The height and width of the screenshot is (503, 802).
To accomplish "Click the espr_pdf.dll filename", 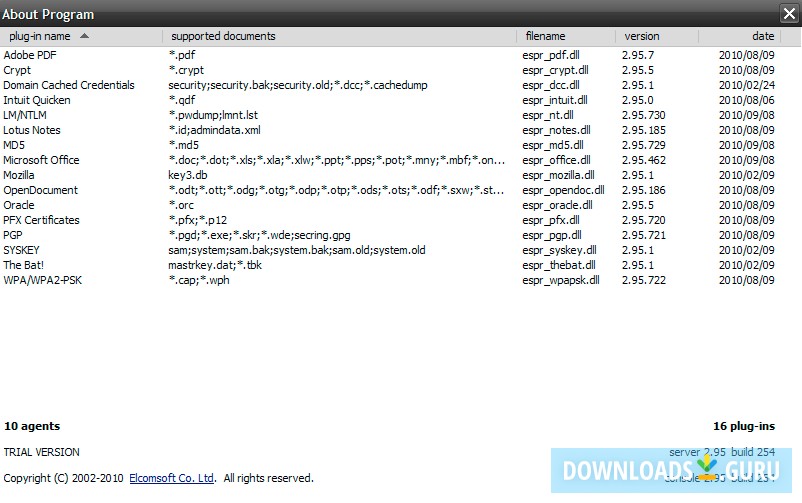I will click(x=551, y=55).
